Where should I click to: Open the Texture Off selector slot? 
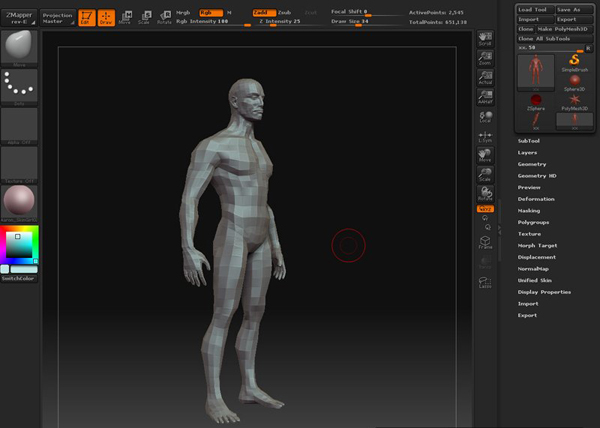click(x=19, y=165)
